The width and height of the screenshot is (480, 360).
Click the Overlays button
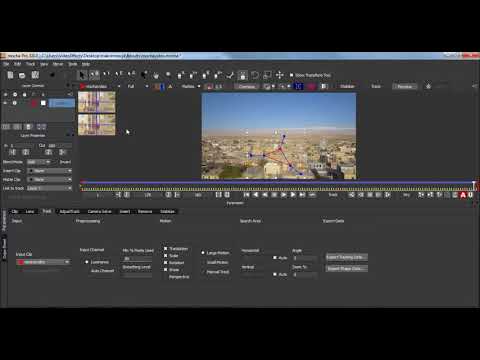[x=247, y=87]
